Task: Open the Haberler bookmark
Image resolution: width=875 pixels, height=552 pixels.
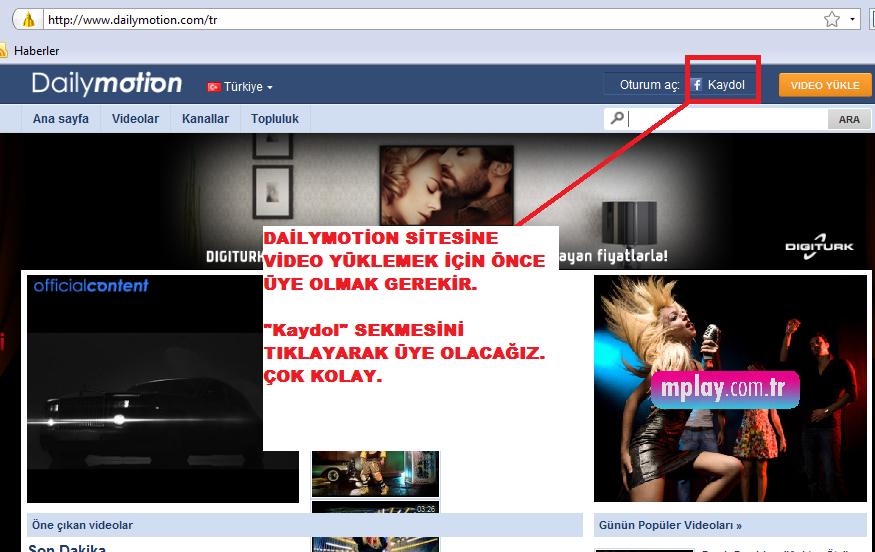Action: (36, 50)
